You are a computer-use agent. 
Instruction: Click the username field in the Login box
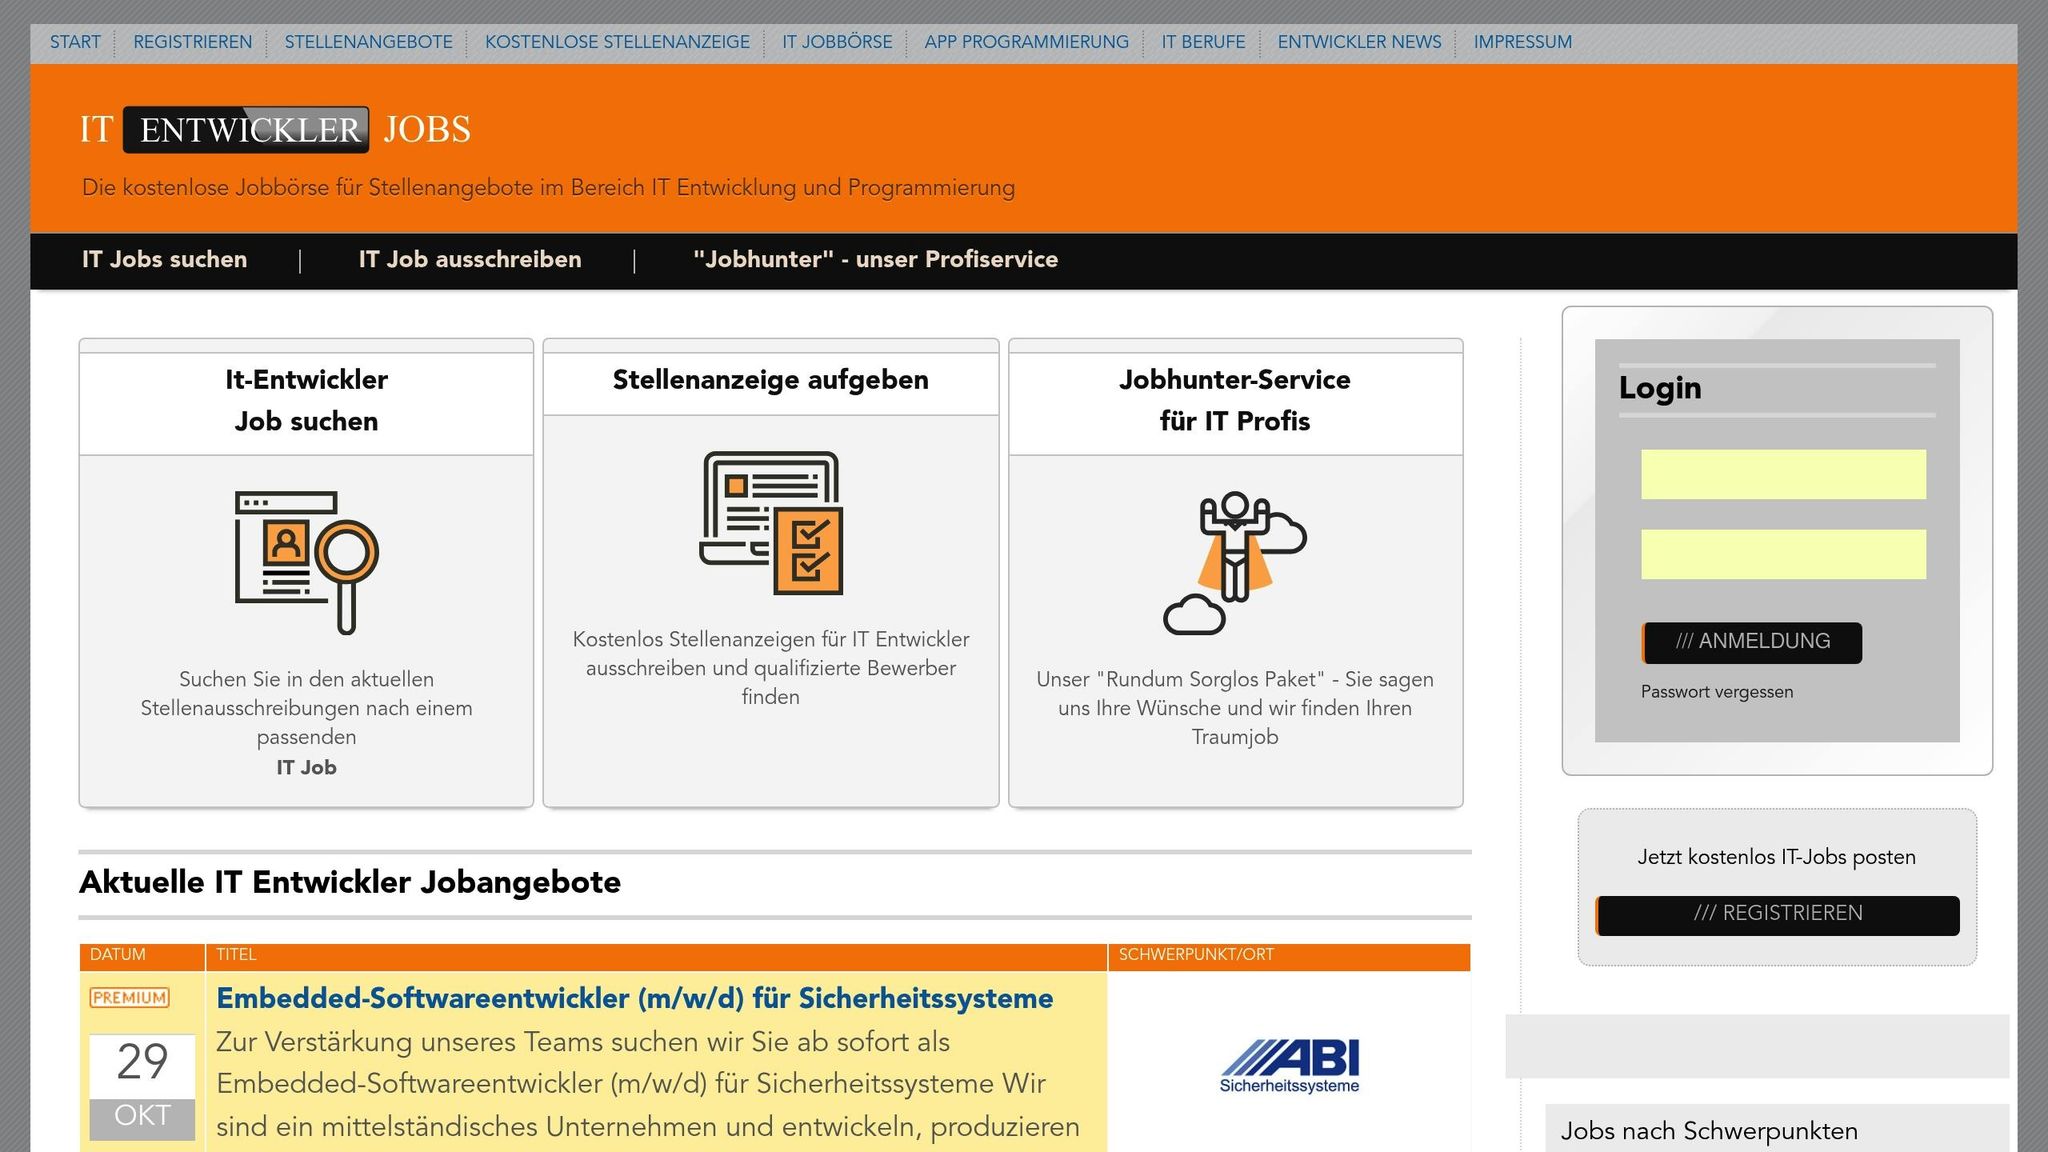[x=1783, y=474]
